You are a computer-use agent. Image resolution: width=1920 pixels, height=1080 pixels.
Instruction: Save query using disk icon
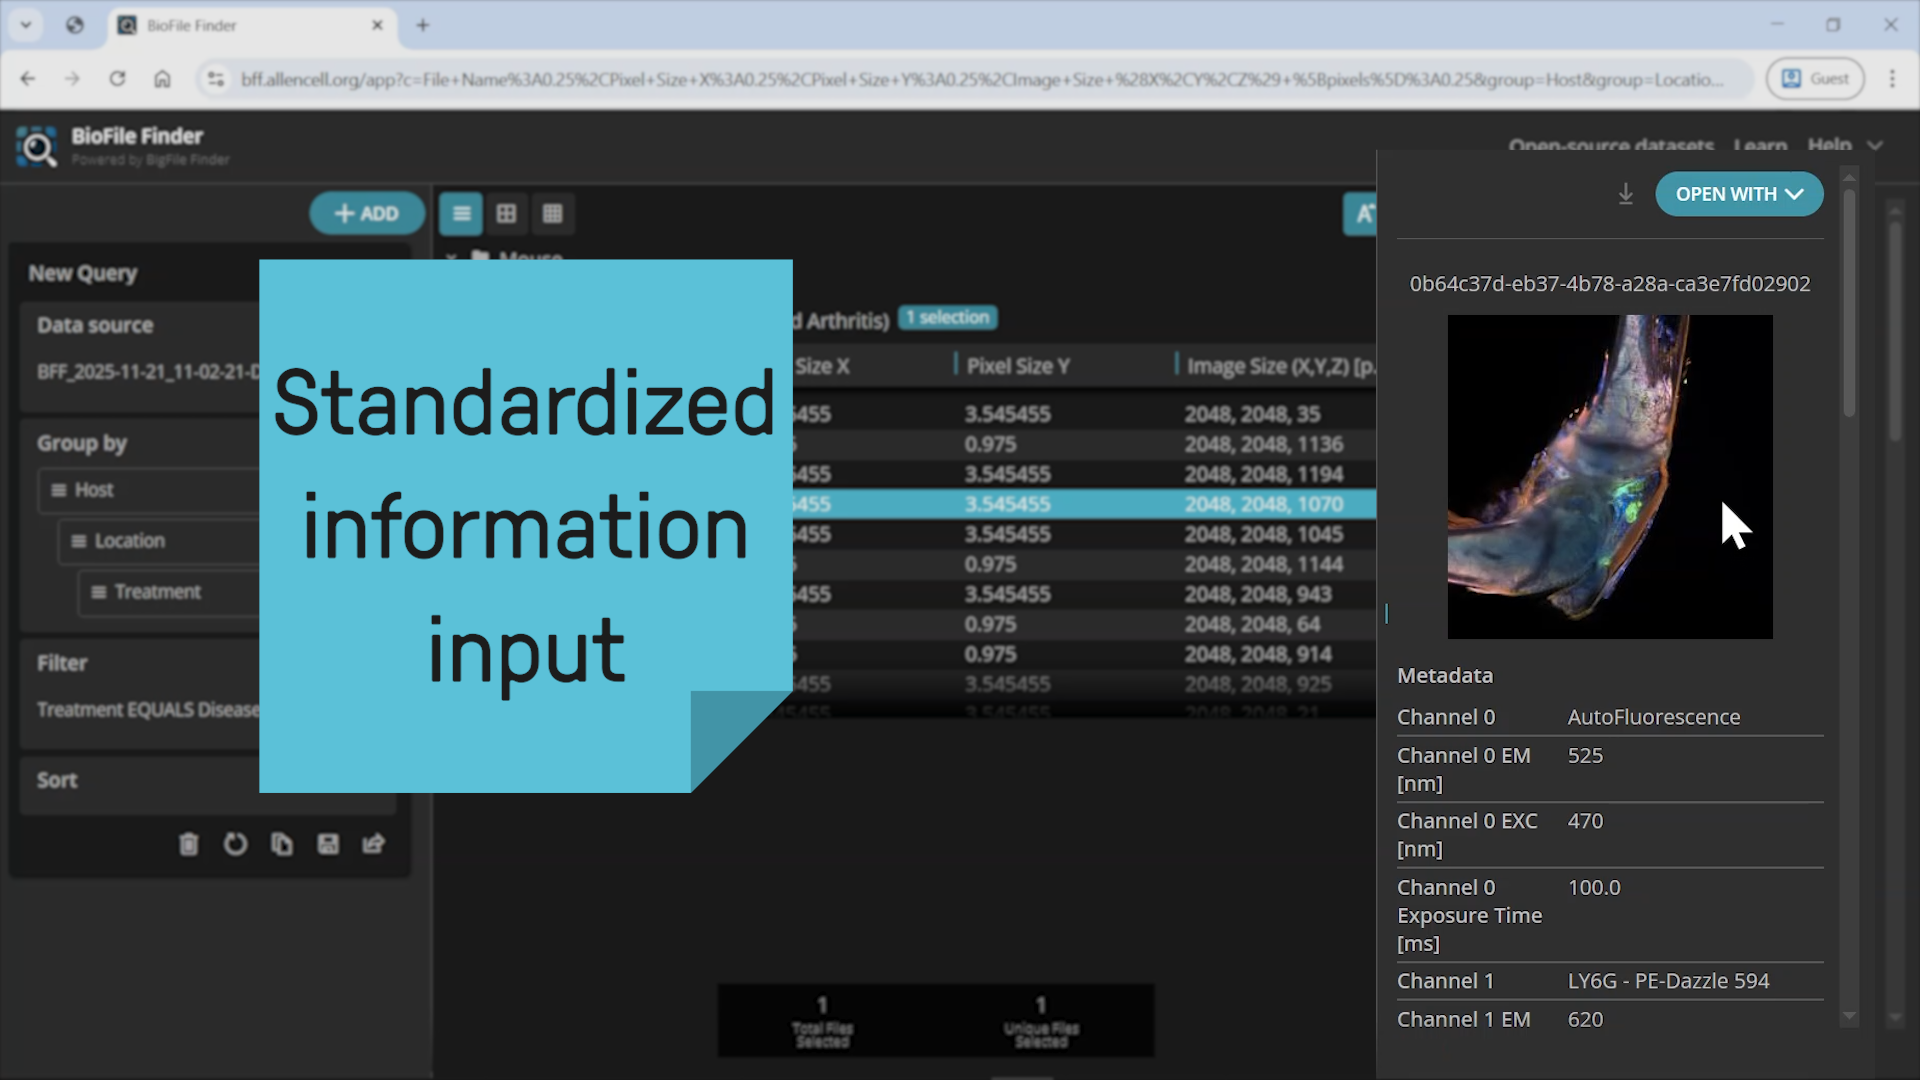pyautogui.click(x=328, y=844)
